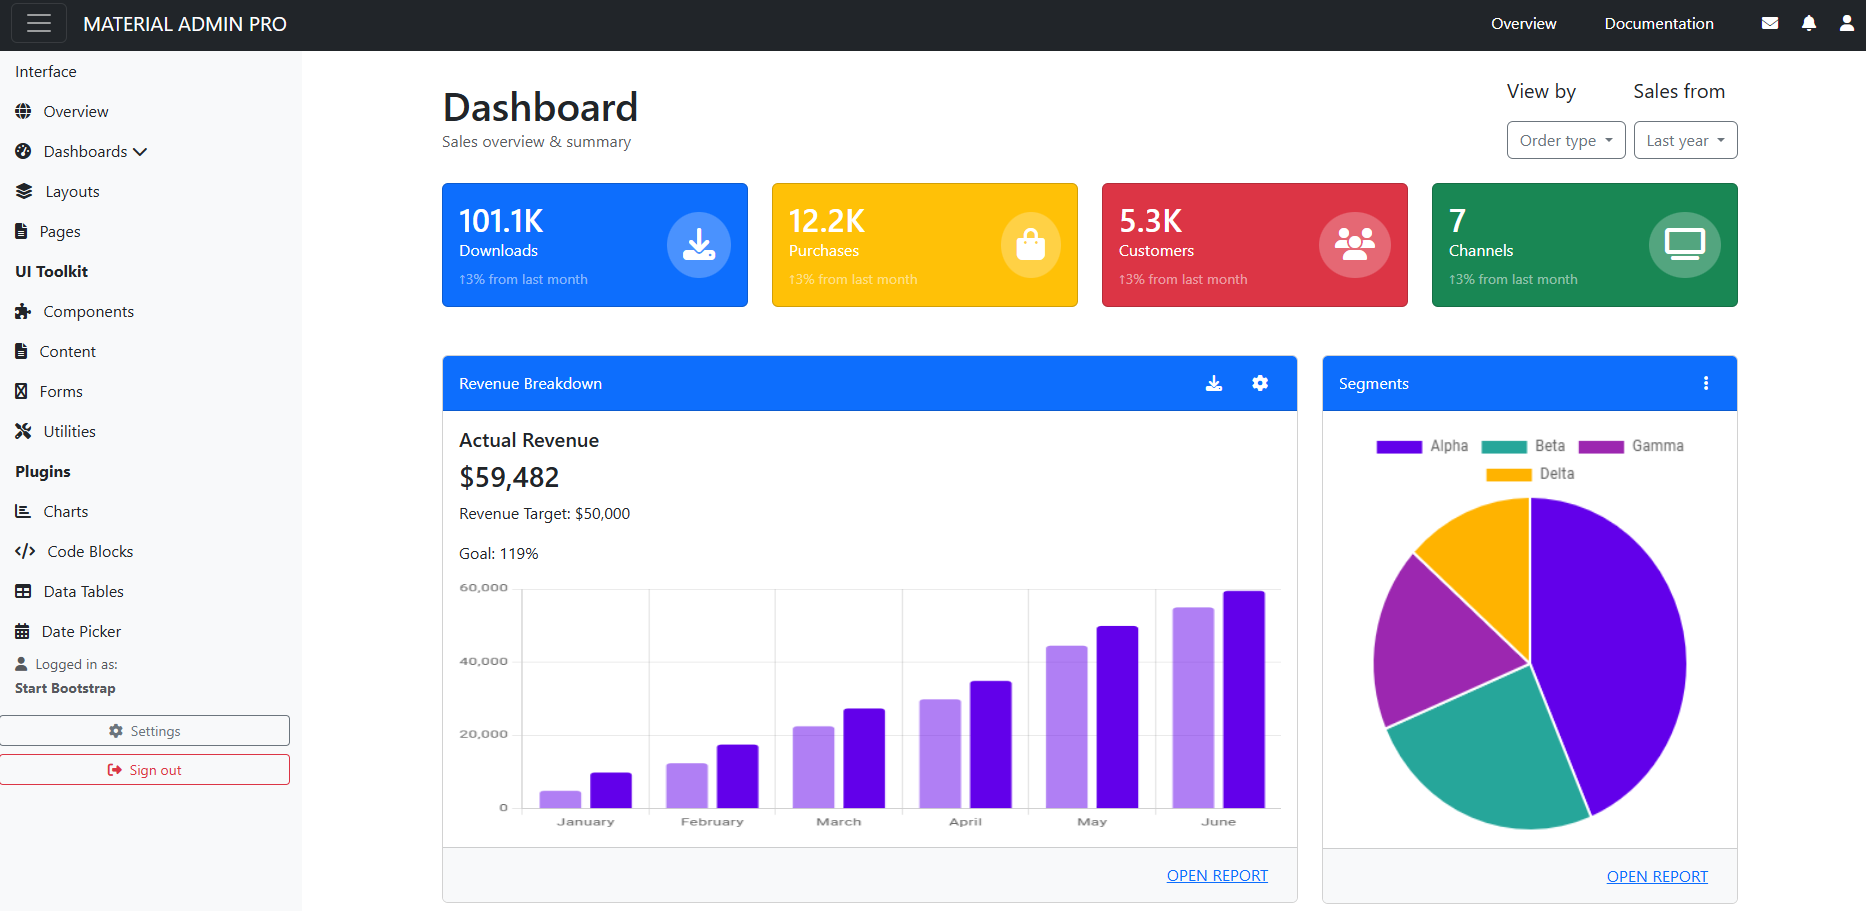Viewport: 1870px width, 911px height.
Task: Toggle the Alpha legend item in Segments chart
Action: click(1422, 446)
